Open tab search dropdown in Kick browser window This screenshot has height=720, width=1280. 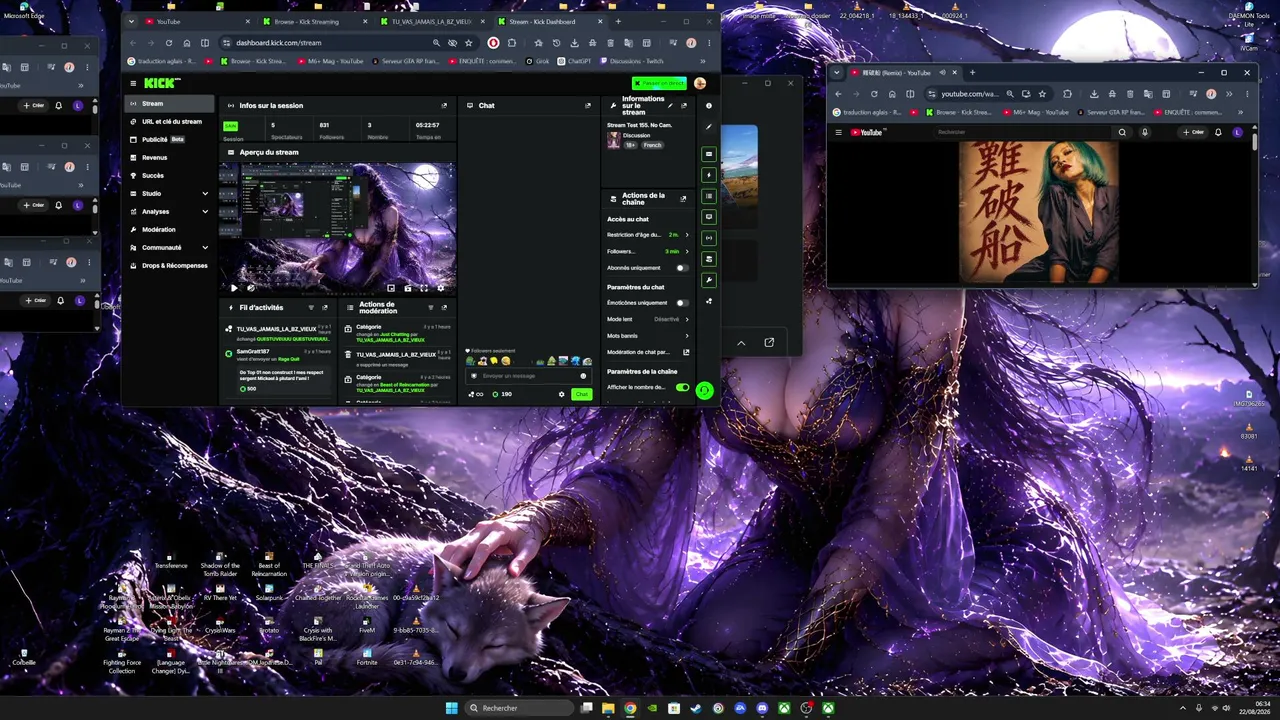tap(133, 21)
